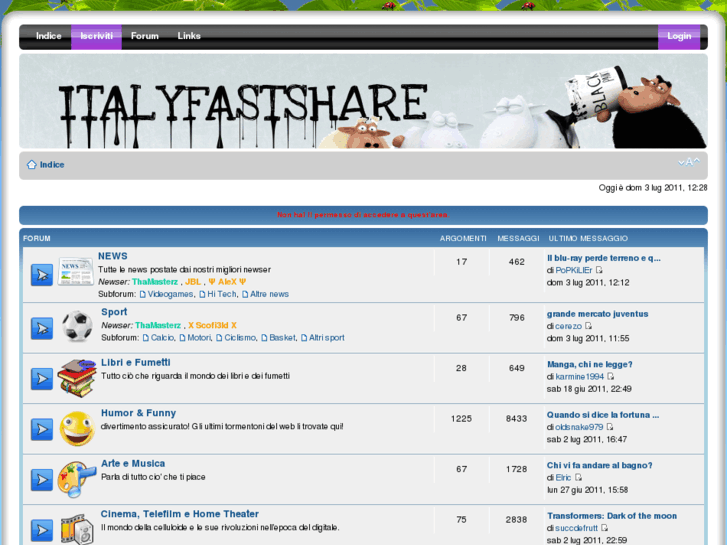Open the NEWS forum
The width and height of the screenshot is (727, 545).
click(x=113, y=256)
